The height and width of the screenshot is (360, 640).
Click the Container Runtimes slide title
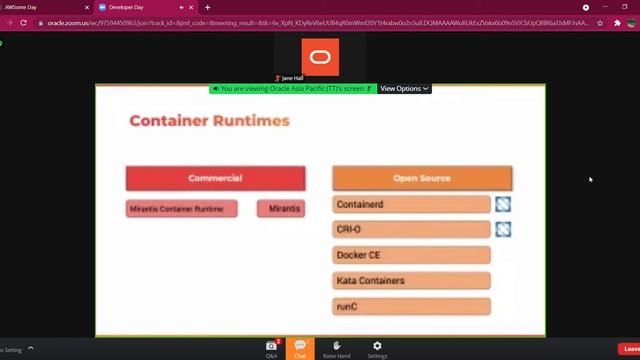(209, 121)
